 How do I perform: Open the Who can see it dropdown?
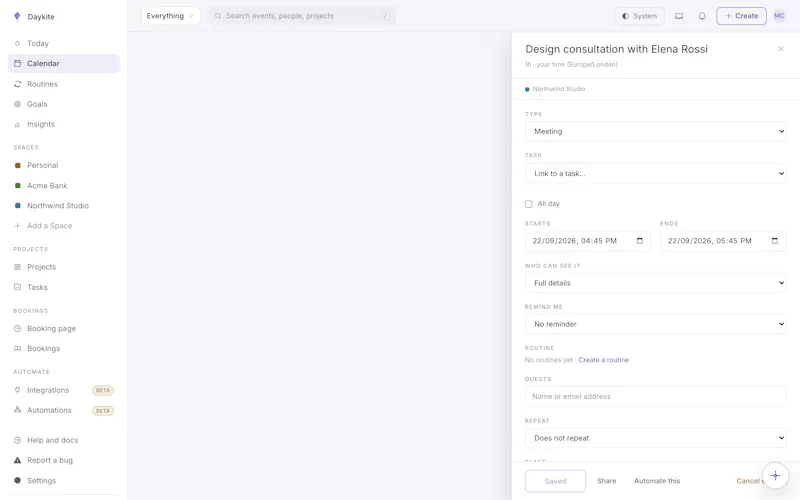[x=655, y=283]
